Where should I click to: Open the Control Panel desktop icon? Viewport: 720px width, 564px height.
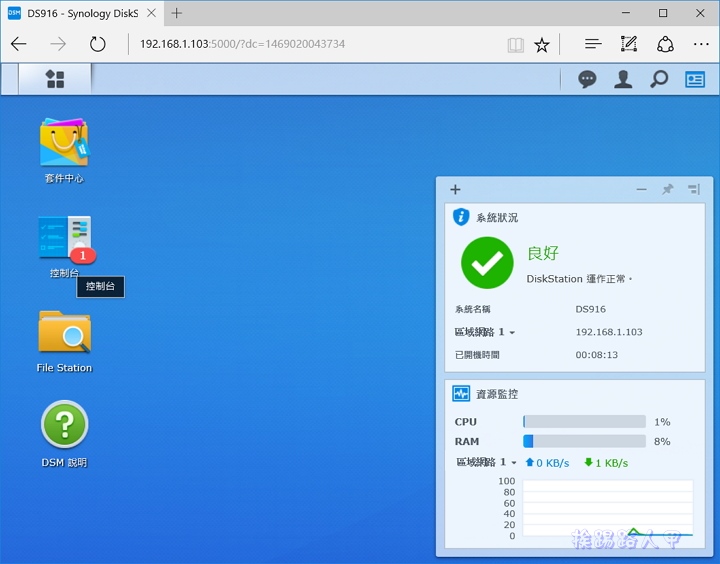point(64,240)
